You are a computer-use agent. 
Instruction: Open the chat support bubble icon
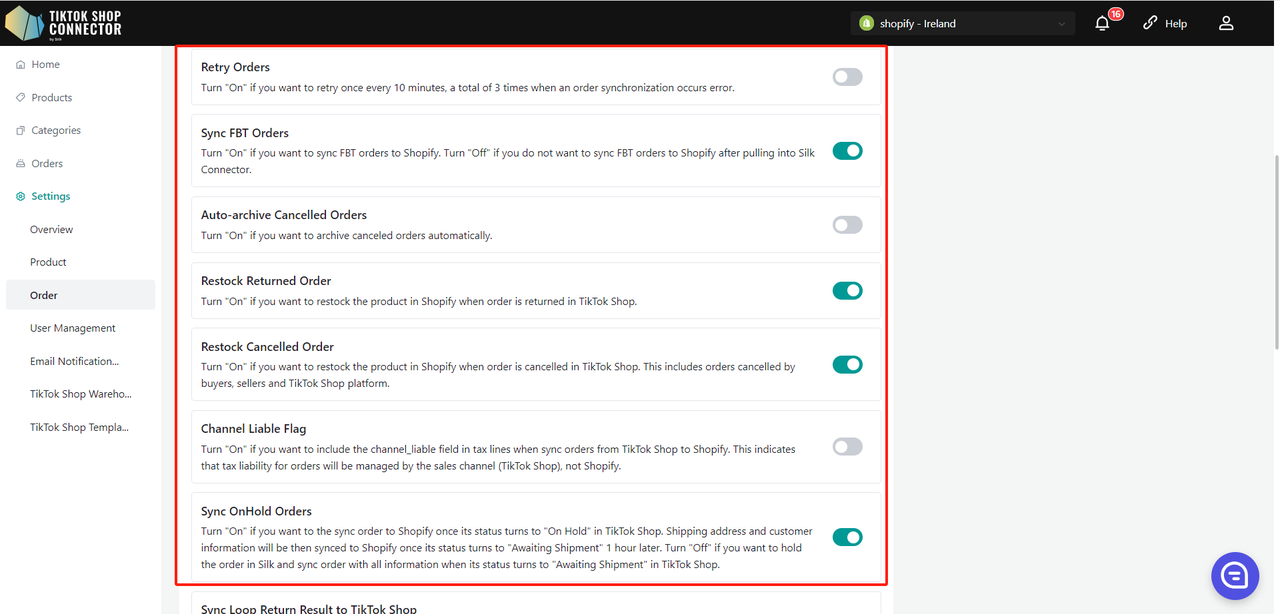coord(1234,575)
